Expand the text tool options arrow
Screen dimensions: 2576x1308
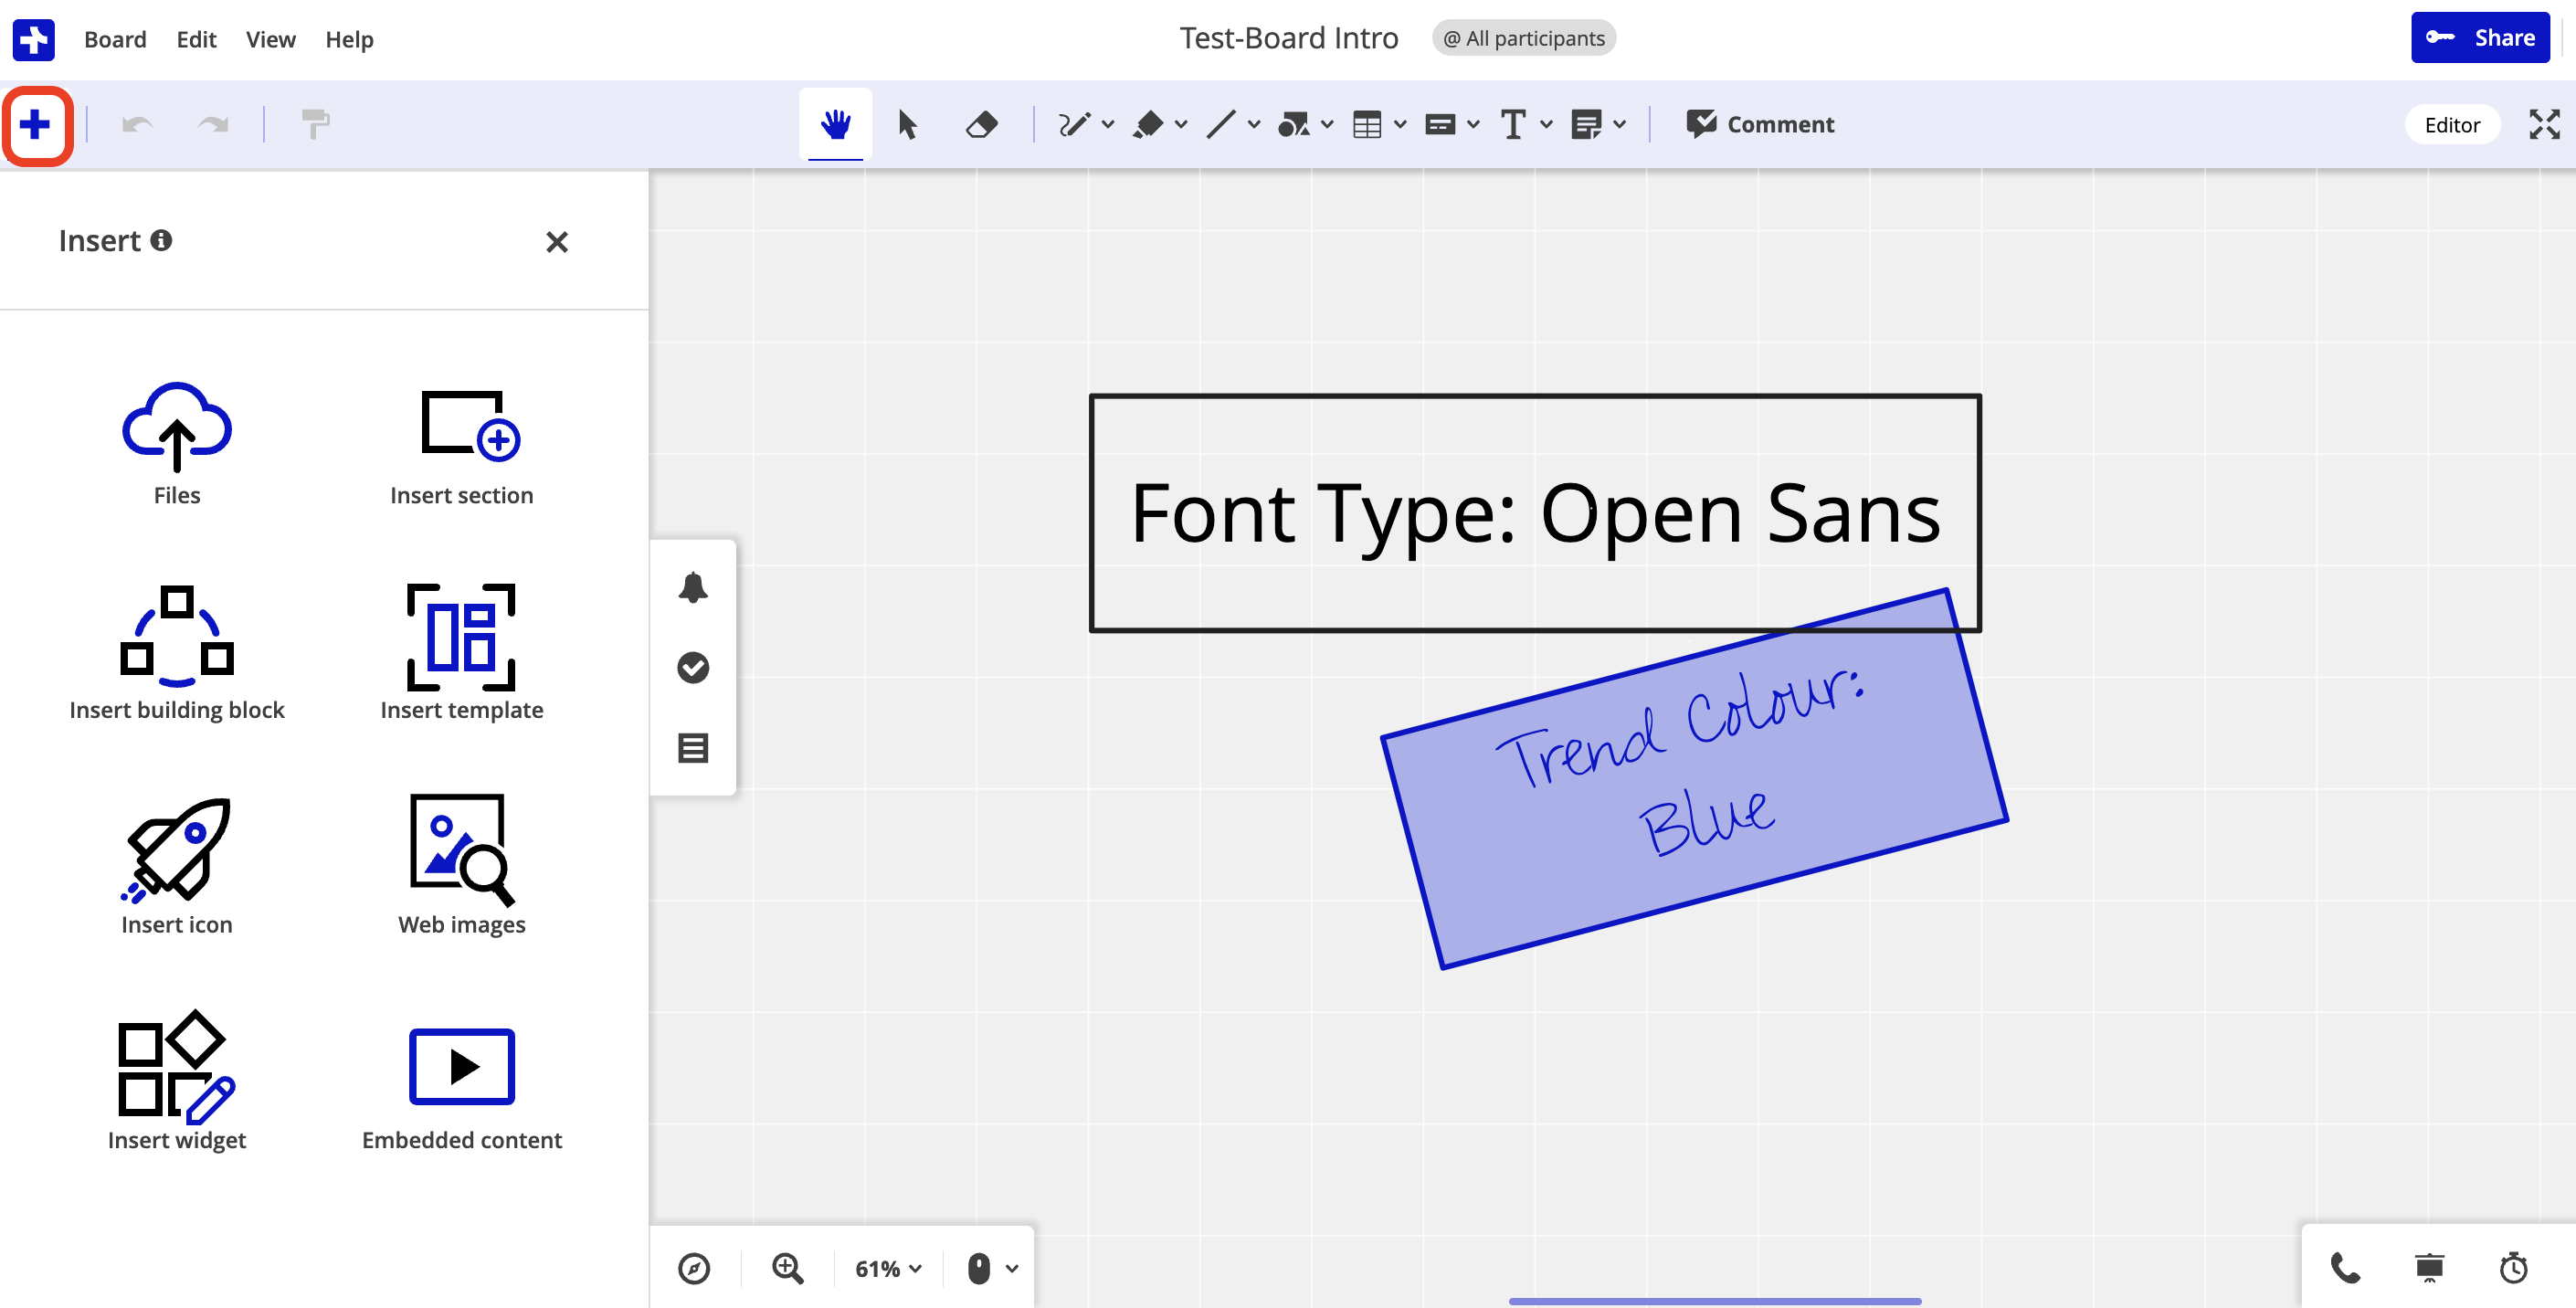(x=1547, y=125)
